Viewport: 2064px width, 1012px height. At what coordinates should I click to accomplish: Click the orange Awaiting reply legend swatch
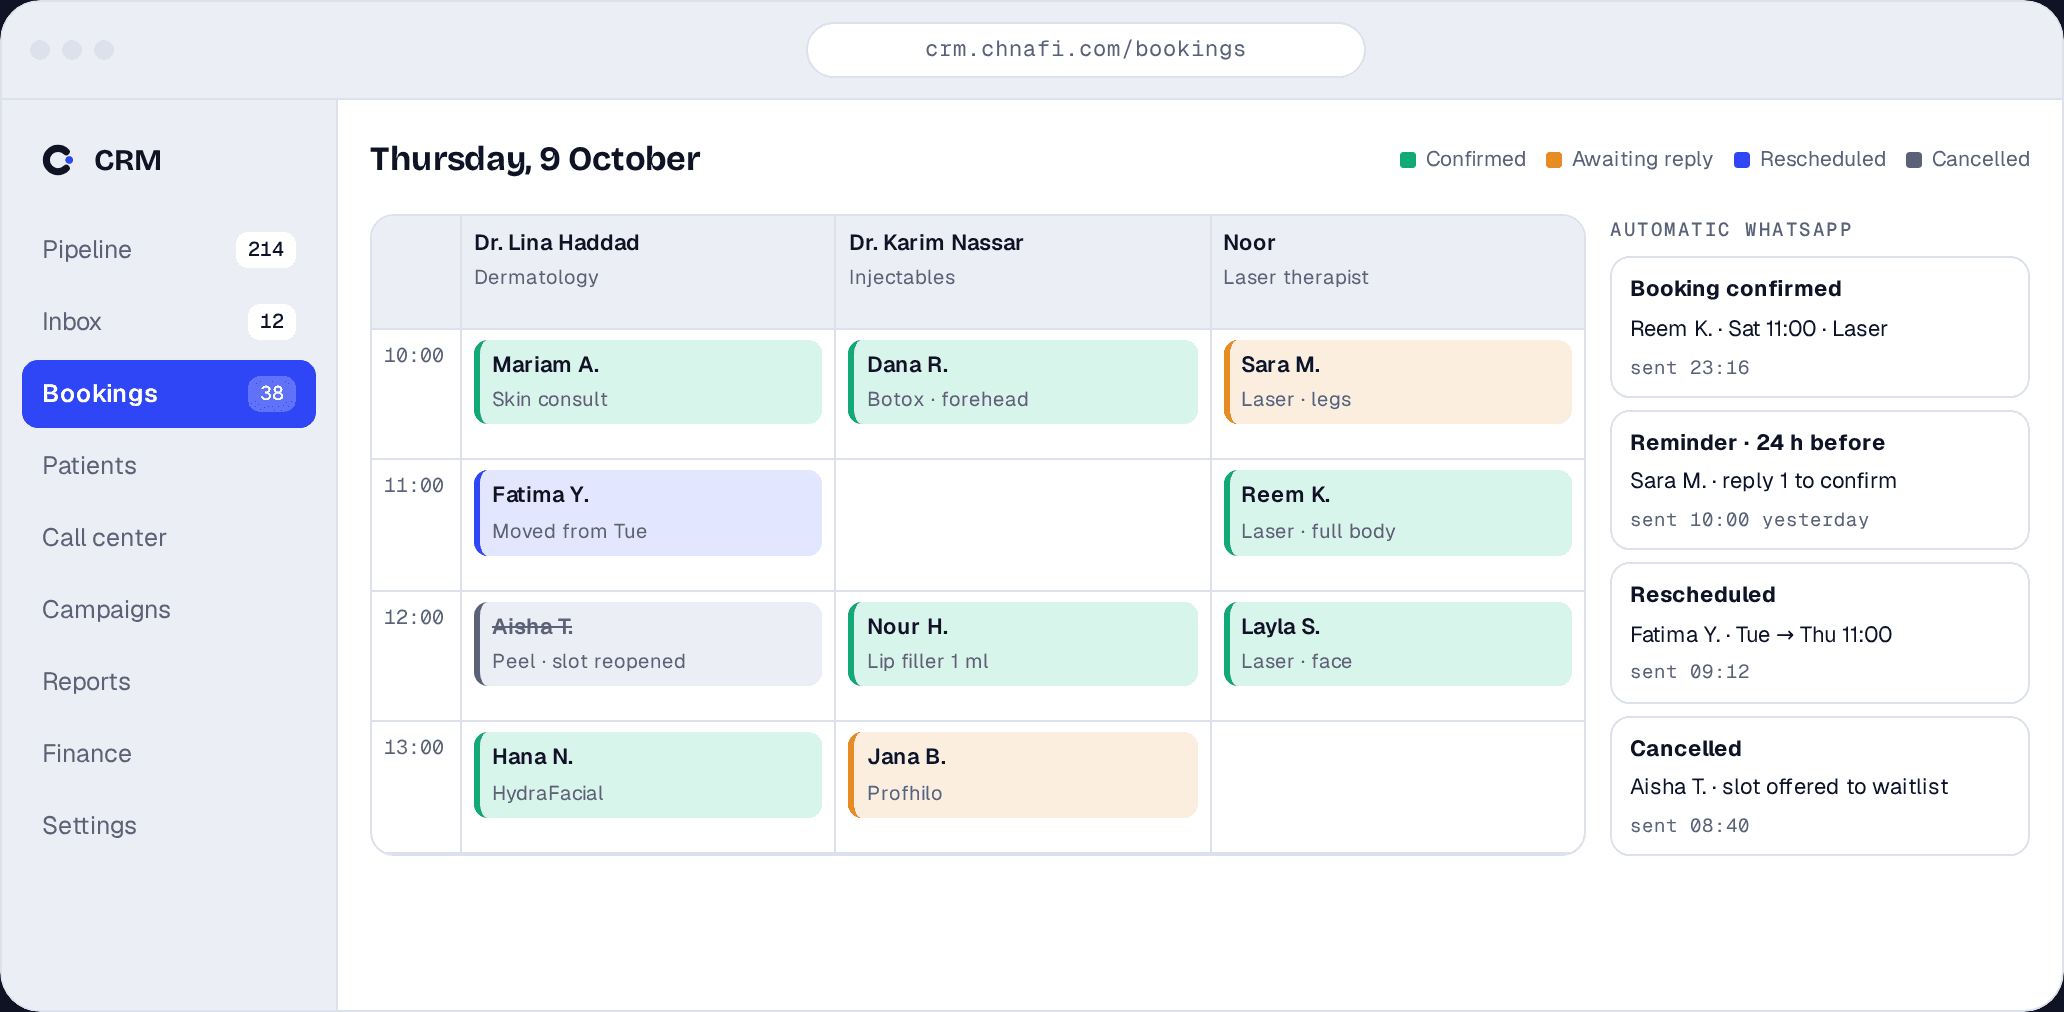[x=1554, y=160]
